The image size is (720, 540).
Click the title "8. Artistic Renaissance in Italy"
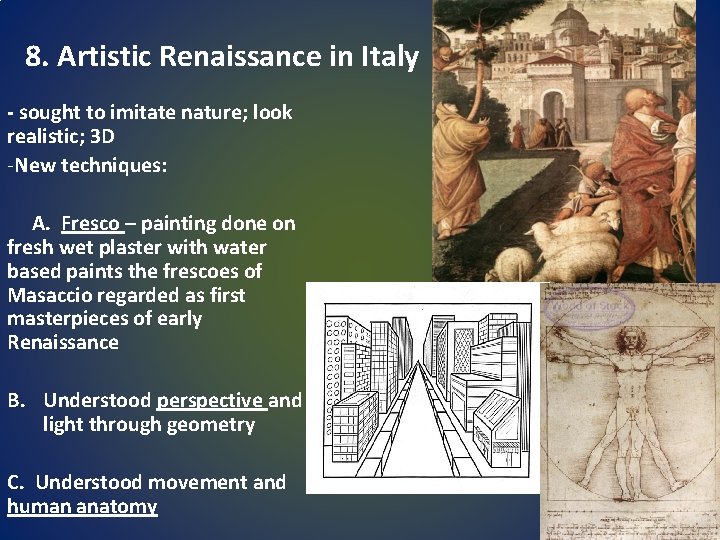[x=221, y=56]
